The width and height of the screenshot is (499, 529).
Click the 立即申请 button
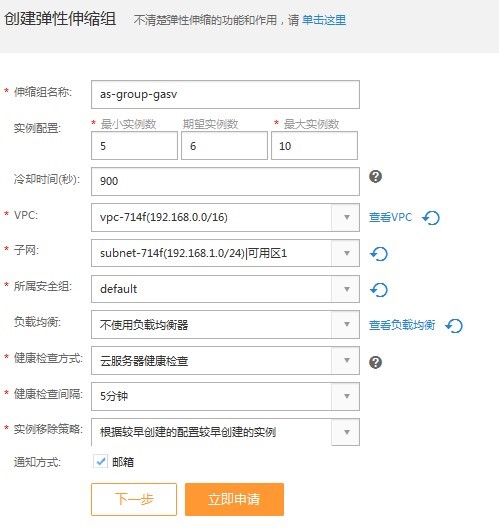234,499
